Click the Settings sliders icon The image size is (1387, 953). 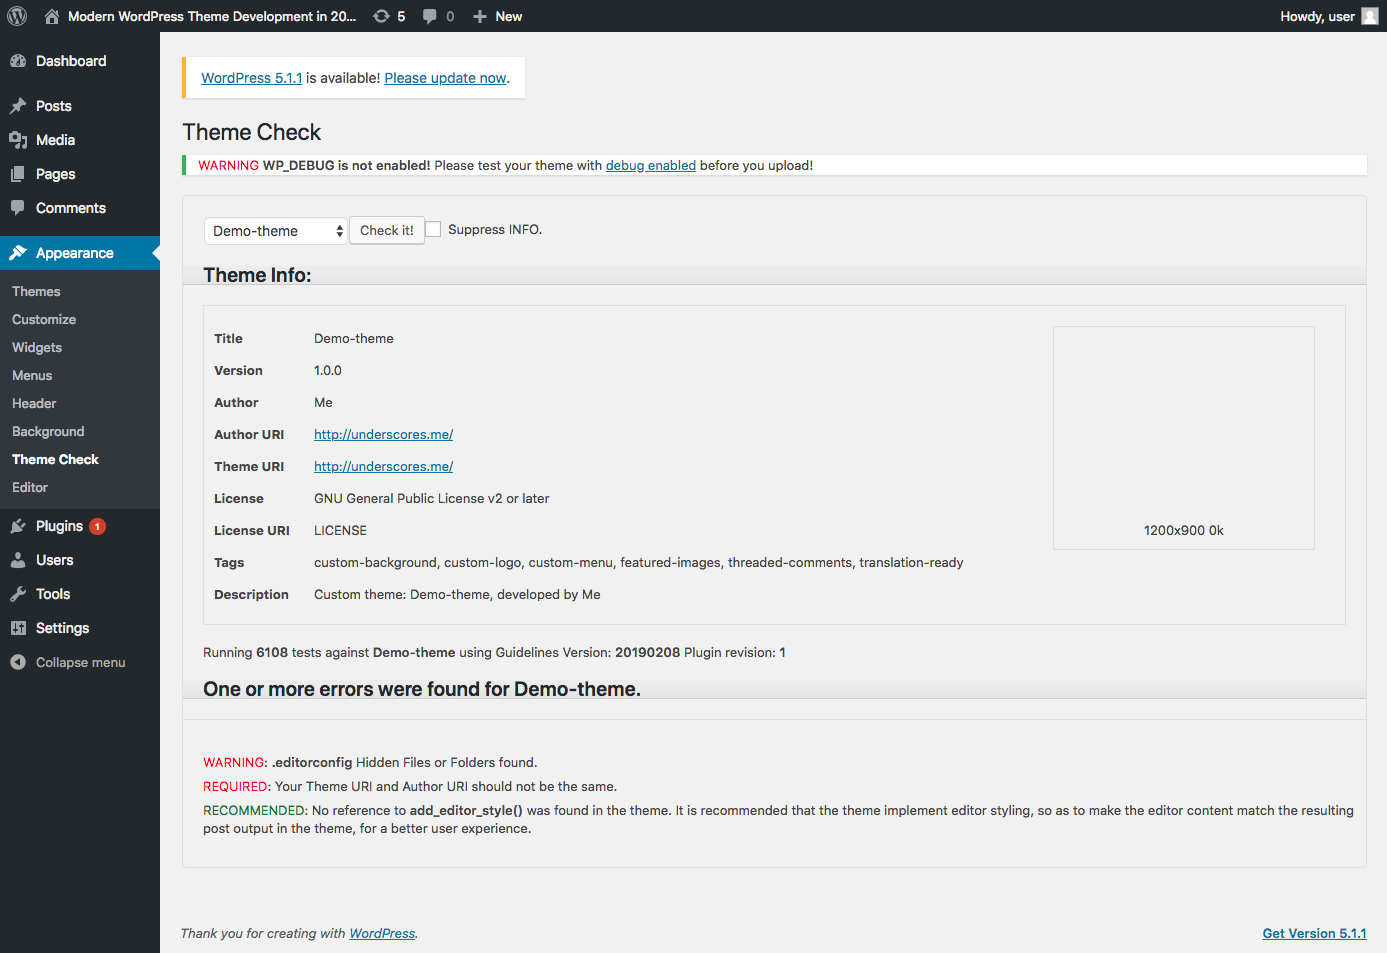pyautogui.click(x=18, y=628)
